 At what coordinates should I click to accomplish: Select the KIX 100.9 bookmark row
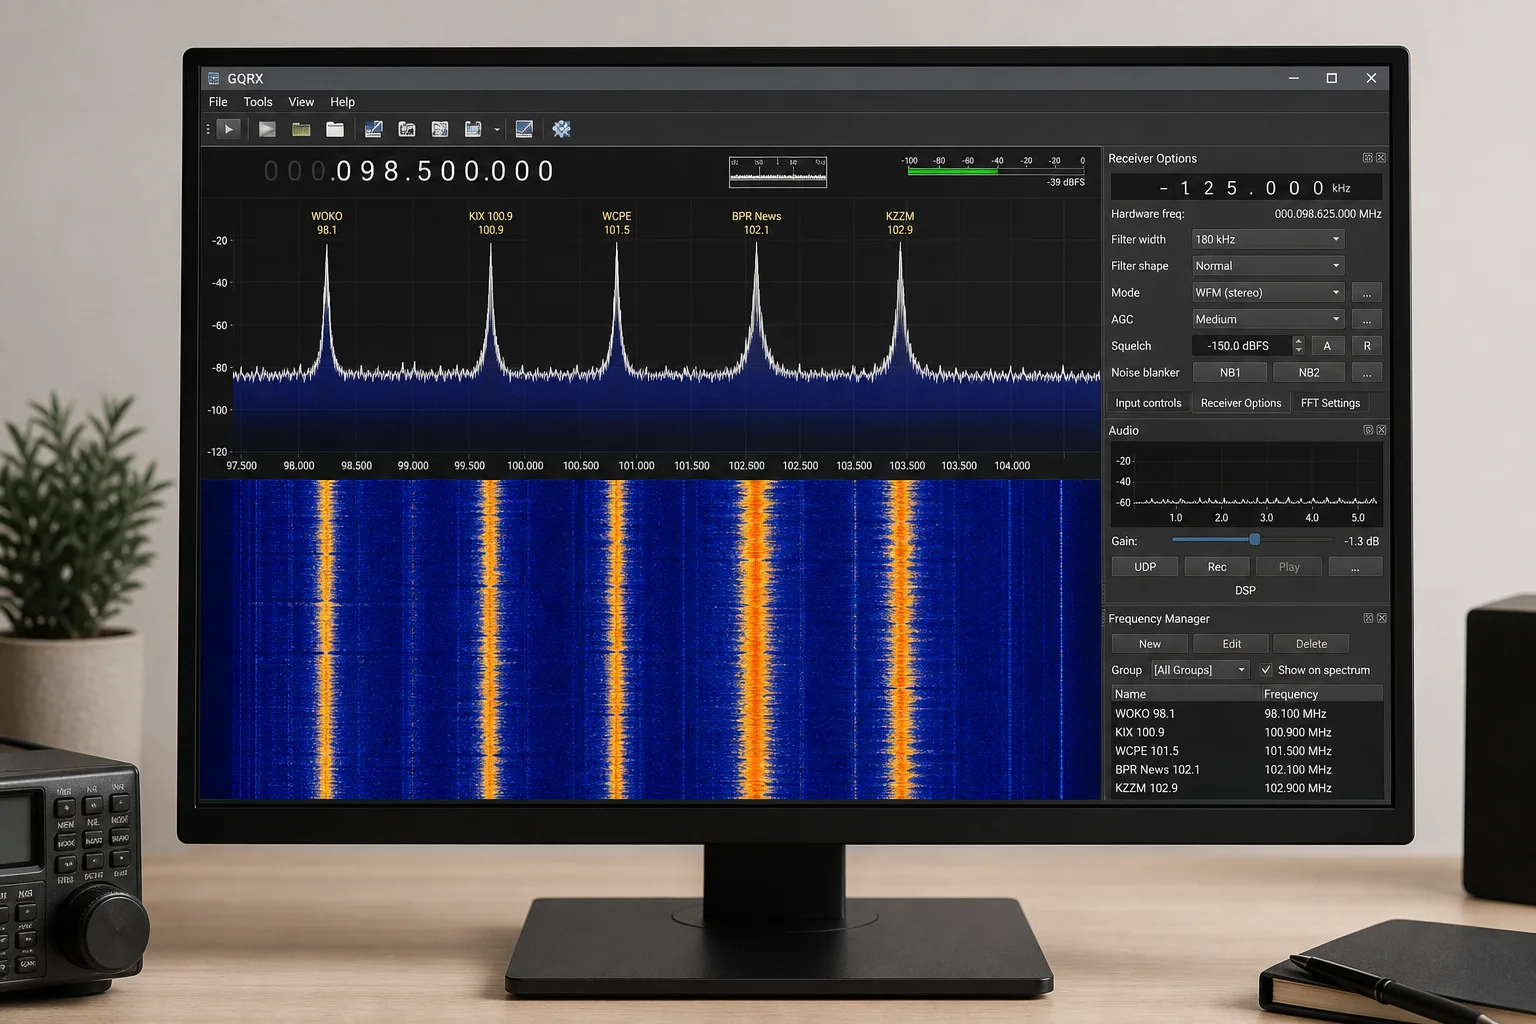(x=1246, y=732)
